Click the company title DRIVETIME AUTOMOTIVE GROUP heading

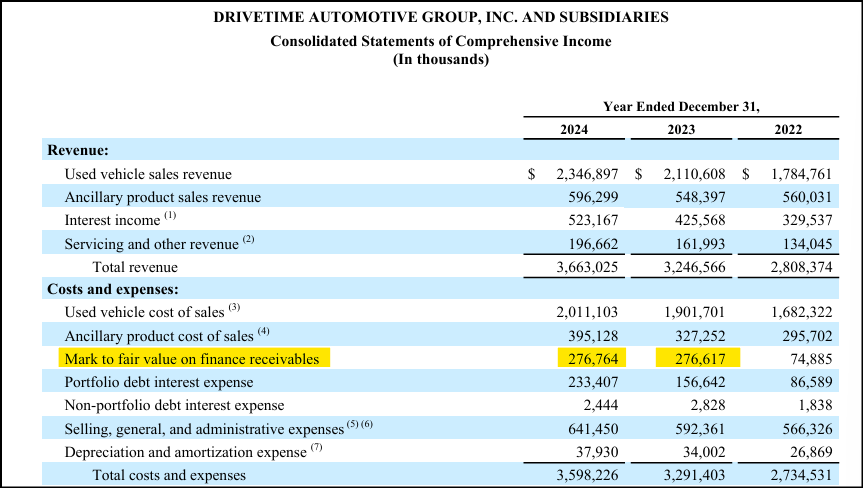click(x=441, y=17)
